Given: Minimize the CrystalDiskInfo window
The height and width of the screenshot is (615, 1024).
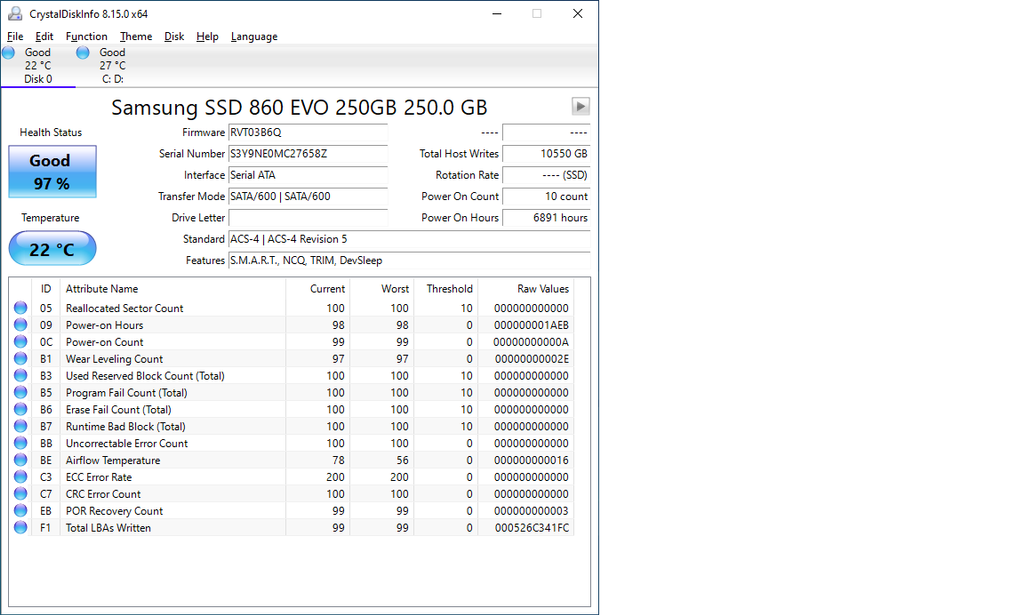Looking at the screenshot, I should point(497,14).
